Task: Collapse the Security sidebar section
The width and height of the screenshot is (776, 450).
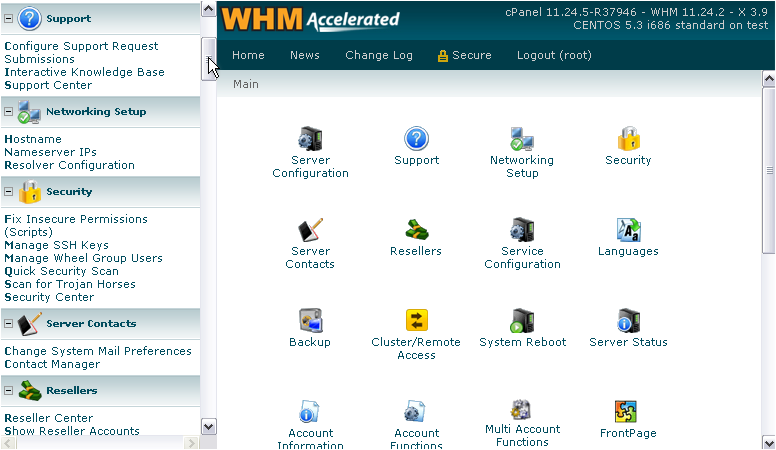Action: 9,191
